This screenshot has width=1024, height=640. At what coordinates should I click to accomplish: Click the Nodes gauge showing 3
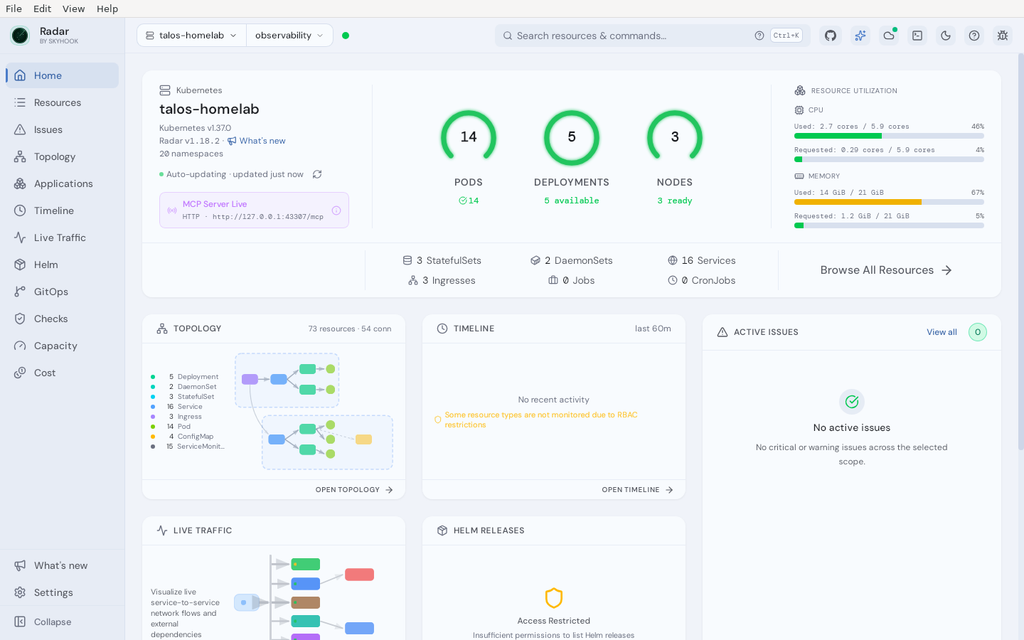coord(675,137)
